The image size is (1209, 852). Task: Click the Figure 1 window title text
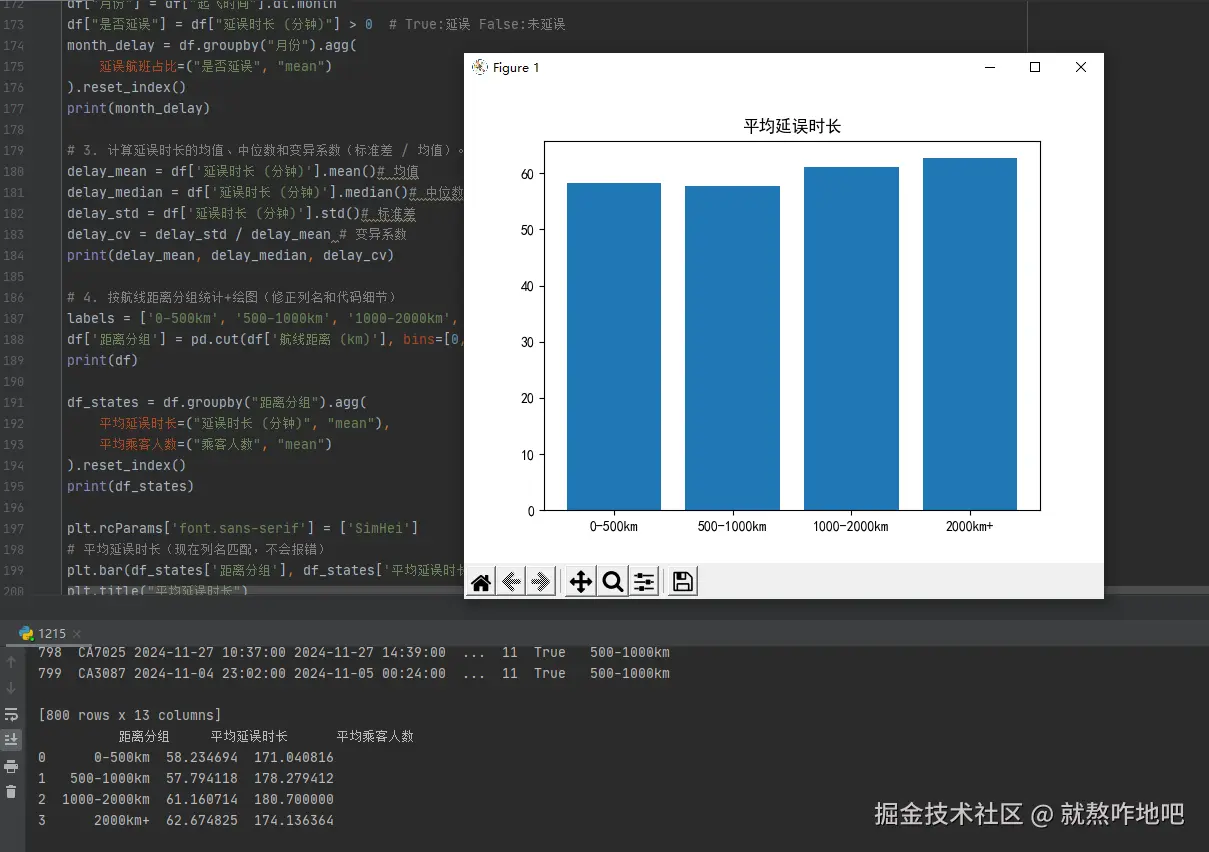click(x=516, y=67)
